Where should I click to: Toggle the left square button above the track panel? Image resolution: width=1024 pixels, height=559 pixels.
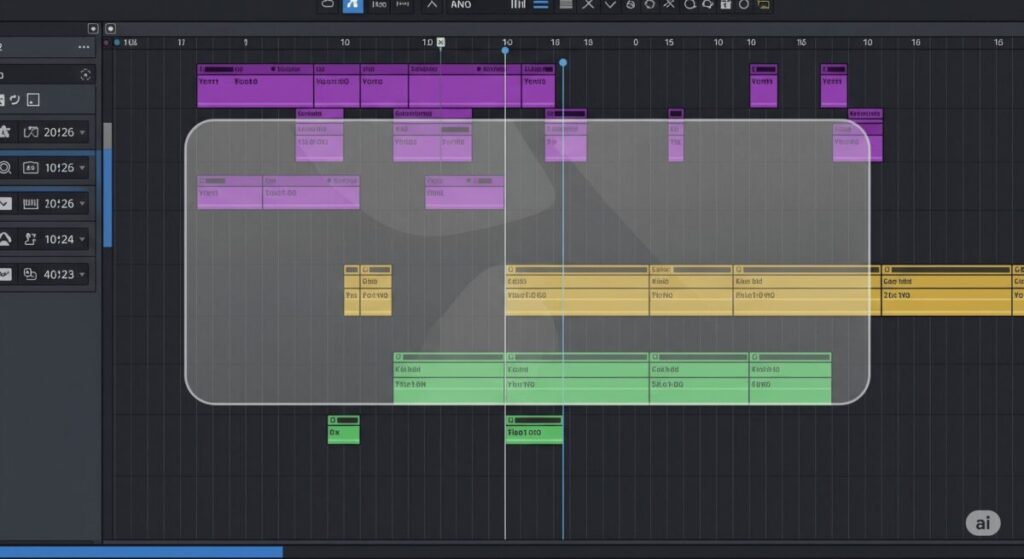93,29
